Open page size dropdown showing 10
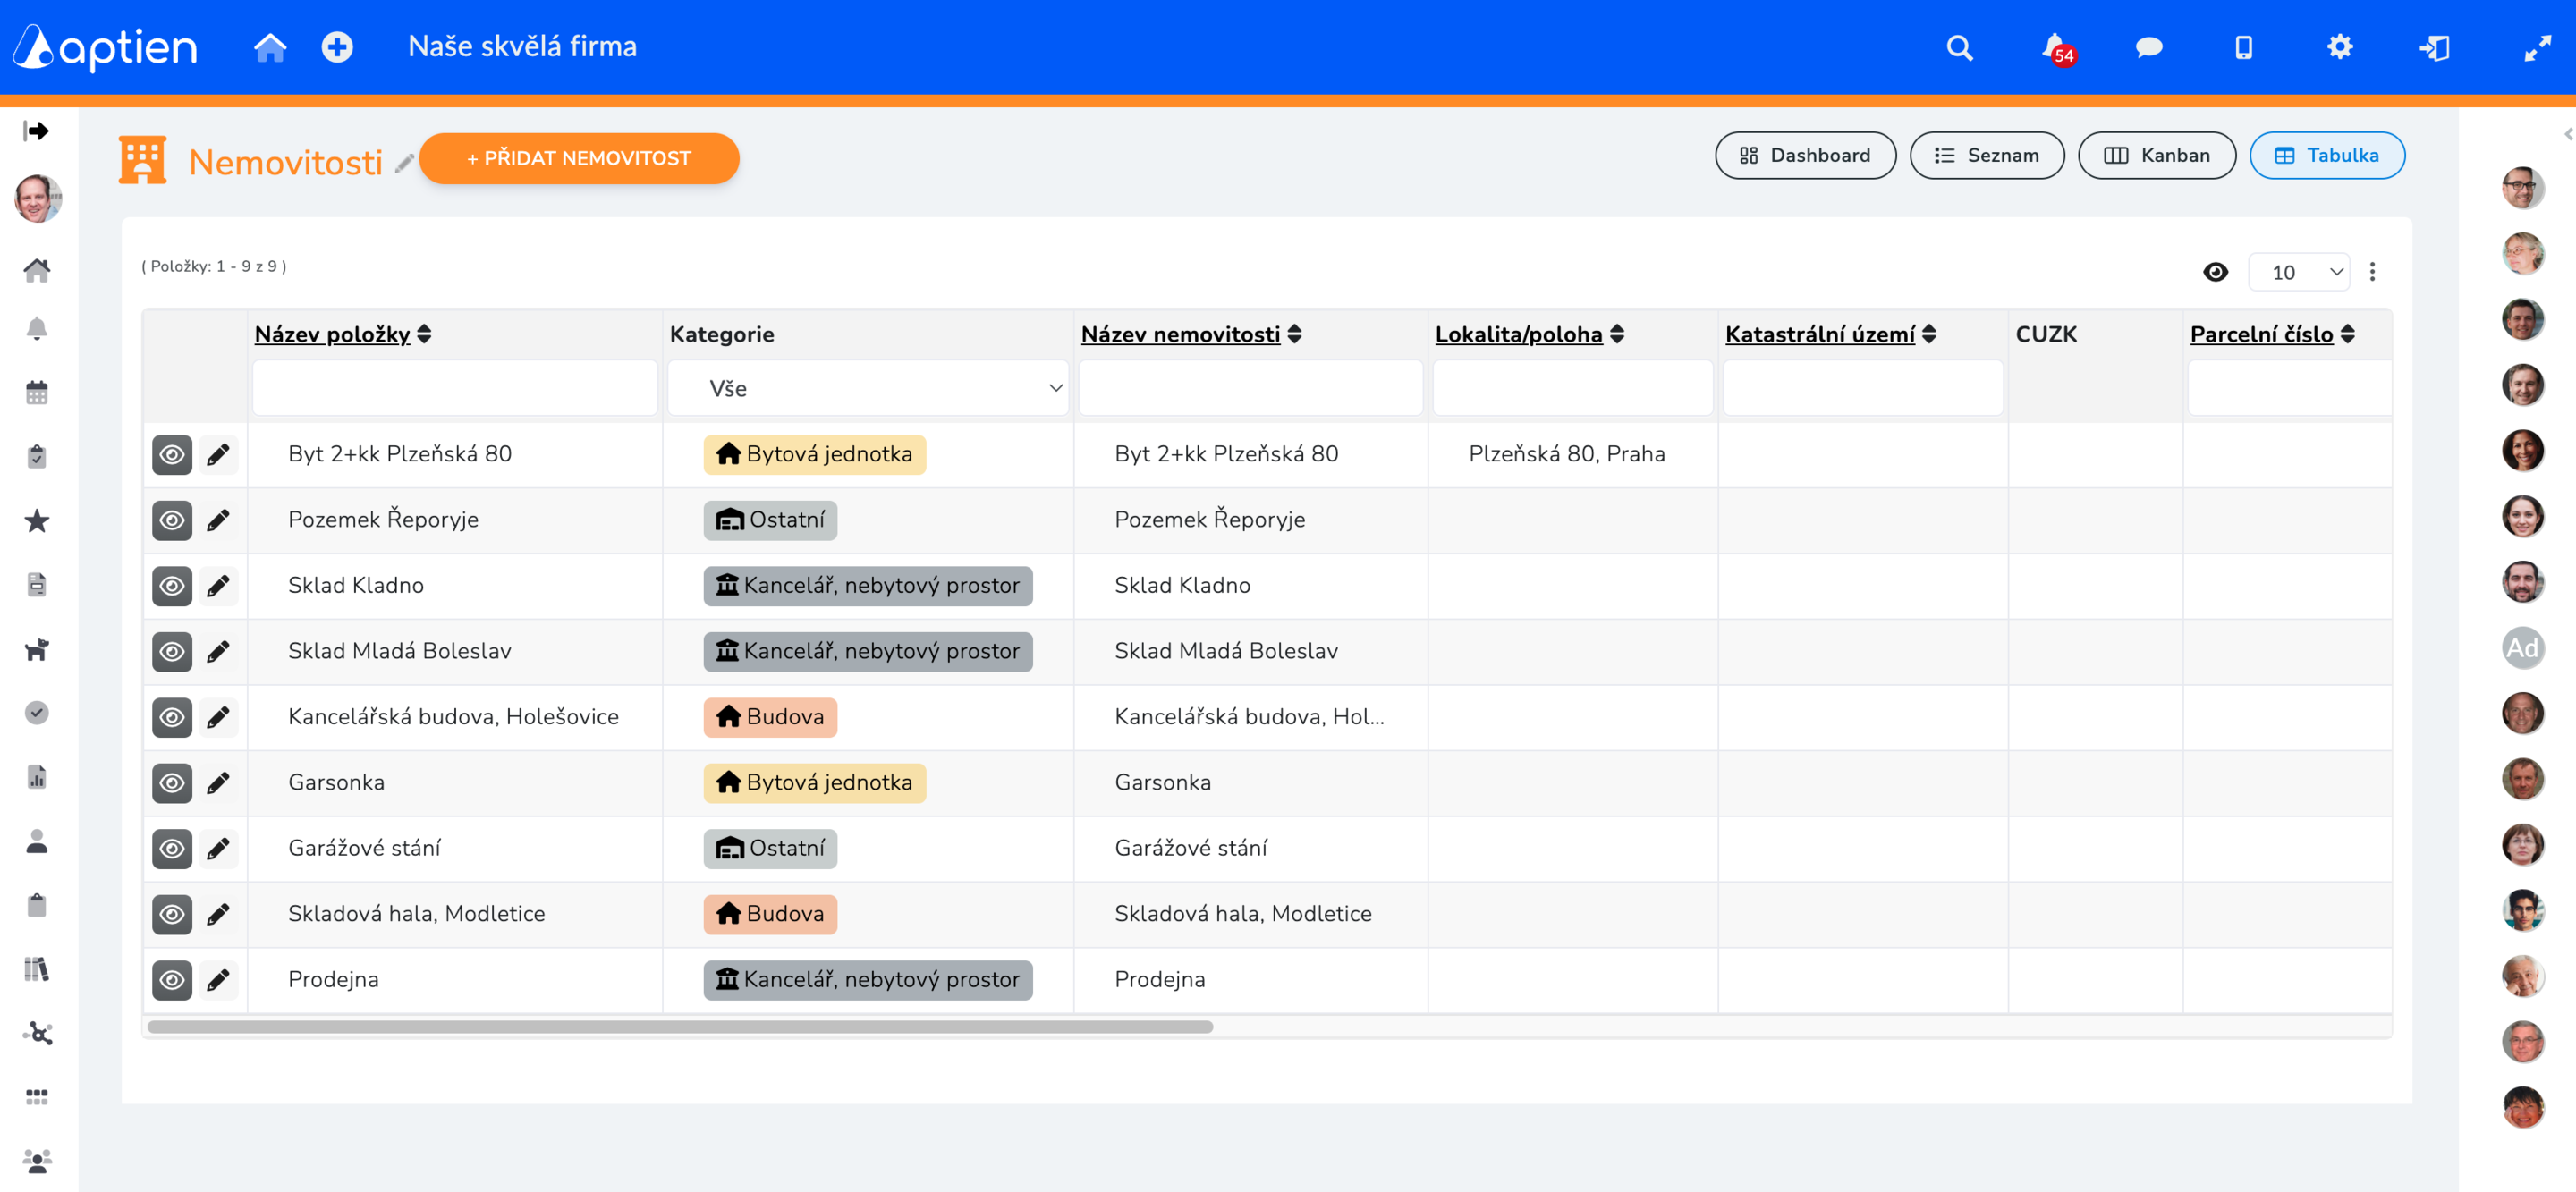This screenshot has width=2576, height=1192. coord(2299,272)
